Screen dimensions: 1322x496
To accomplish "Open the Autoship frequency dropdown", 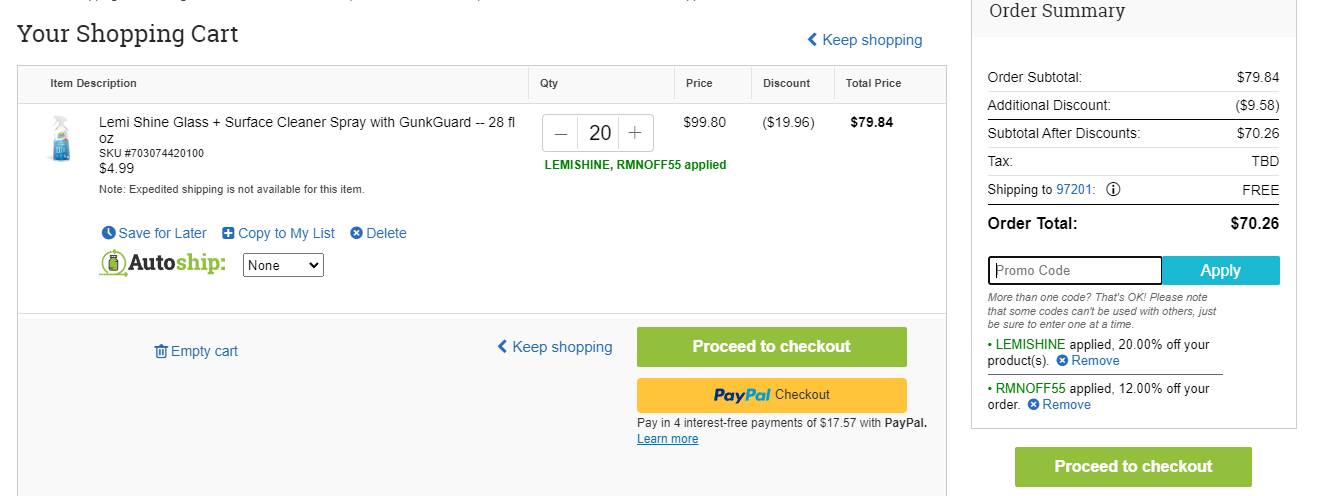I will pos(283,265).
